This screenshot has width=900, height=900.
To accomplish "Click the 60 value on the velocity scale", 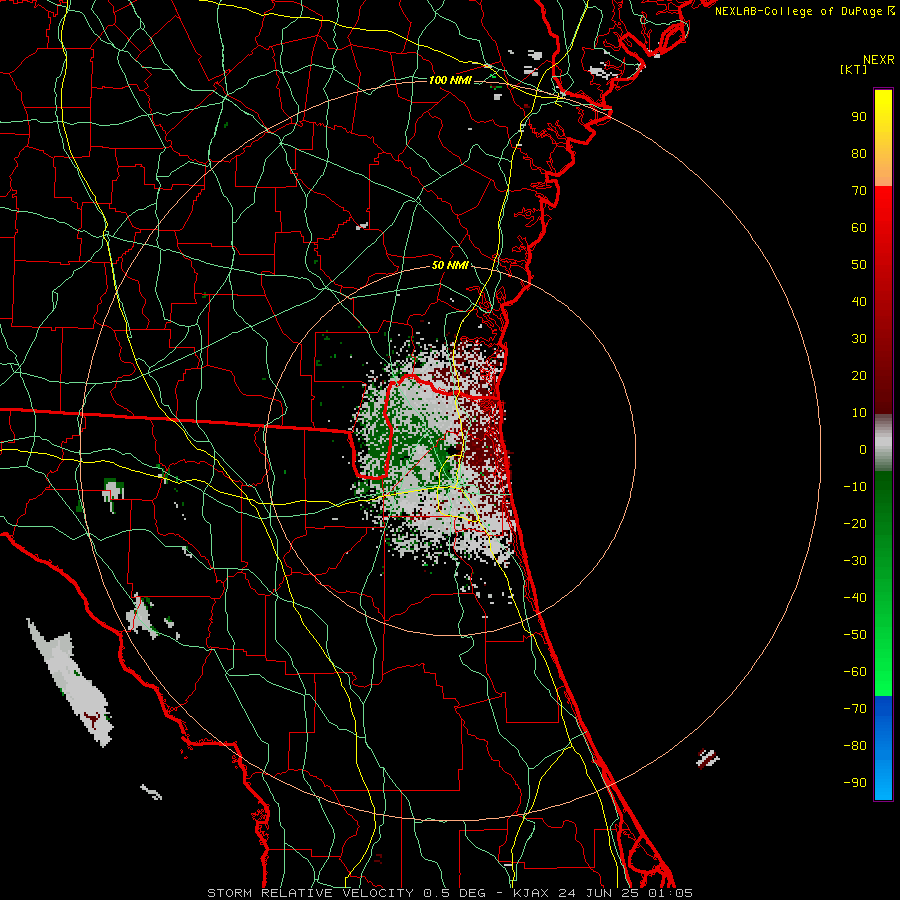I will click(x=859, y=228).
